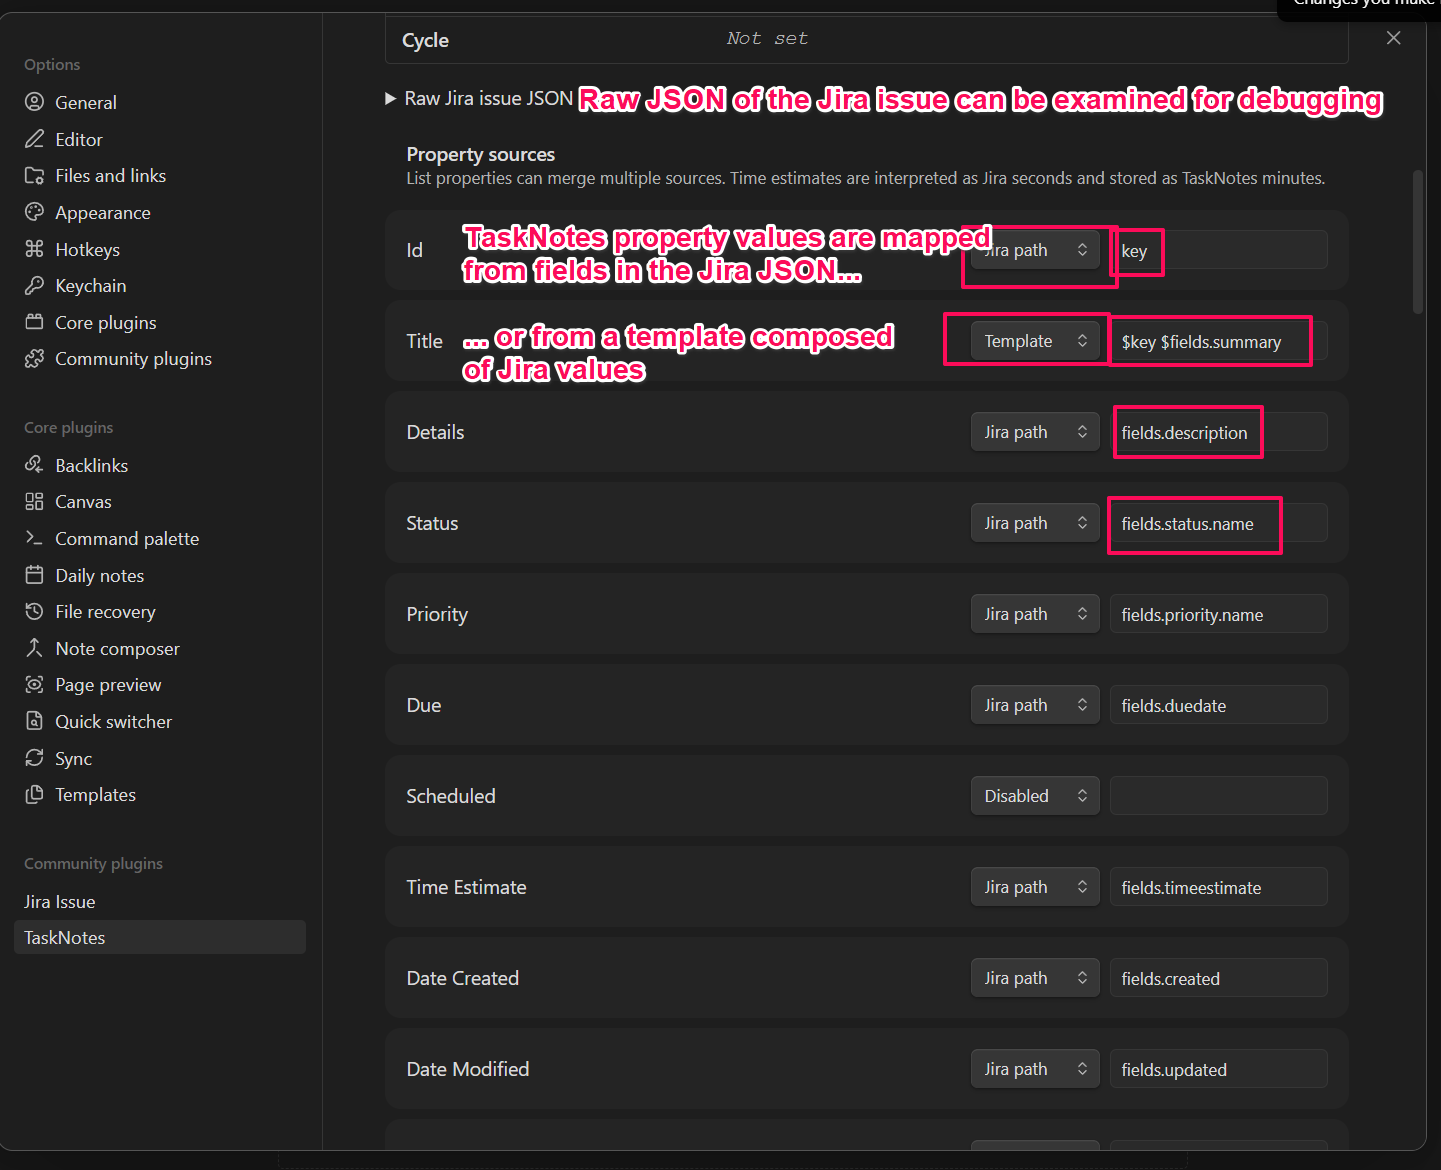Click the Backlinks icon
Viewport: 1441px width, 1170px height.
[x=35, y=465]
